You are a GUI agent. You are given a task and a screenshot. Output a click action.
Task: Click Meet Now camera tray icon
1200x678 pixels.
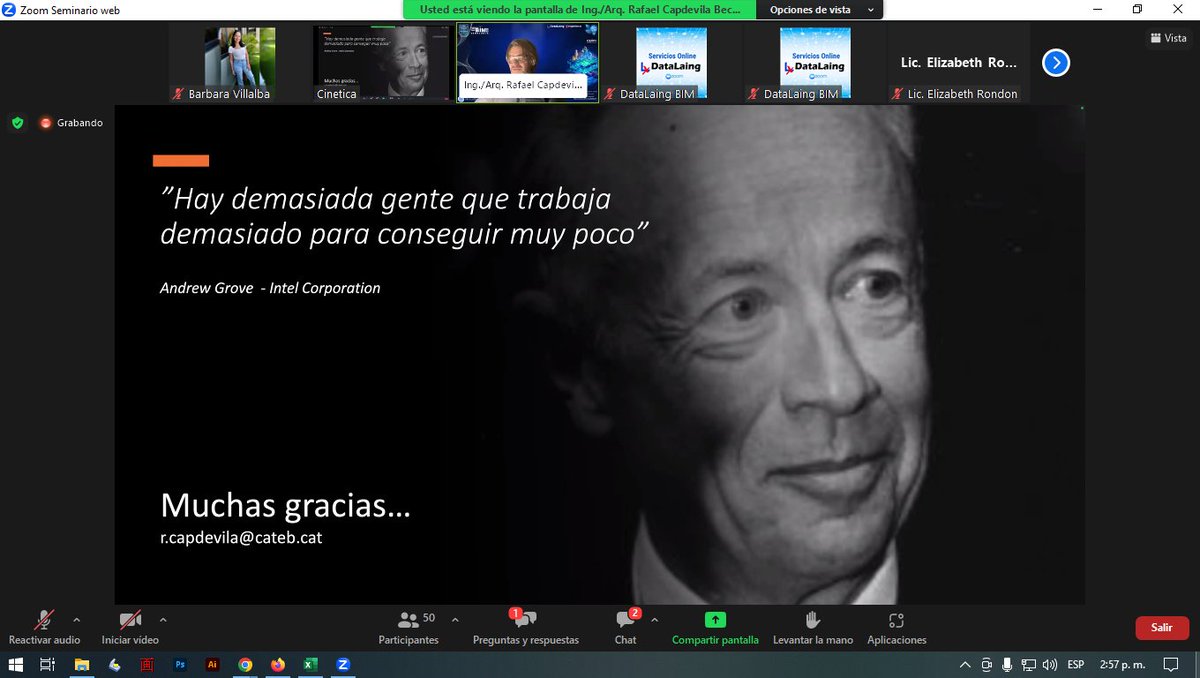(x=986, y=664)
